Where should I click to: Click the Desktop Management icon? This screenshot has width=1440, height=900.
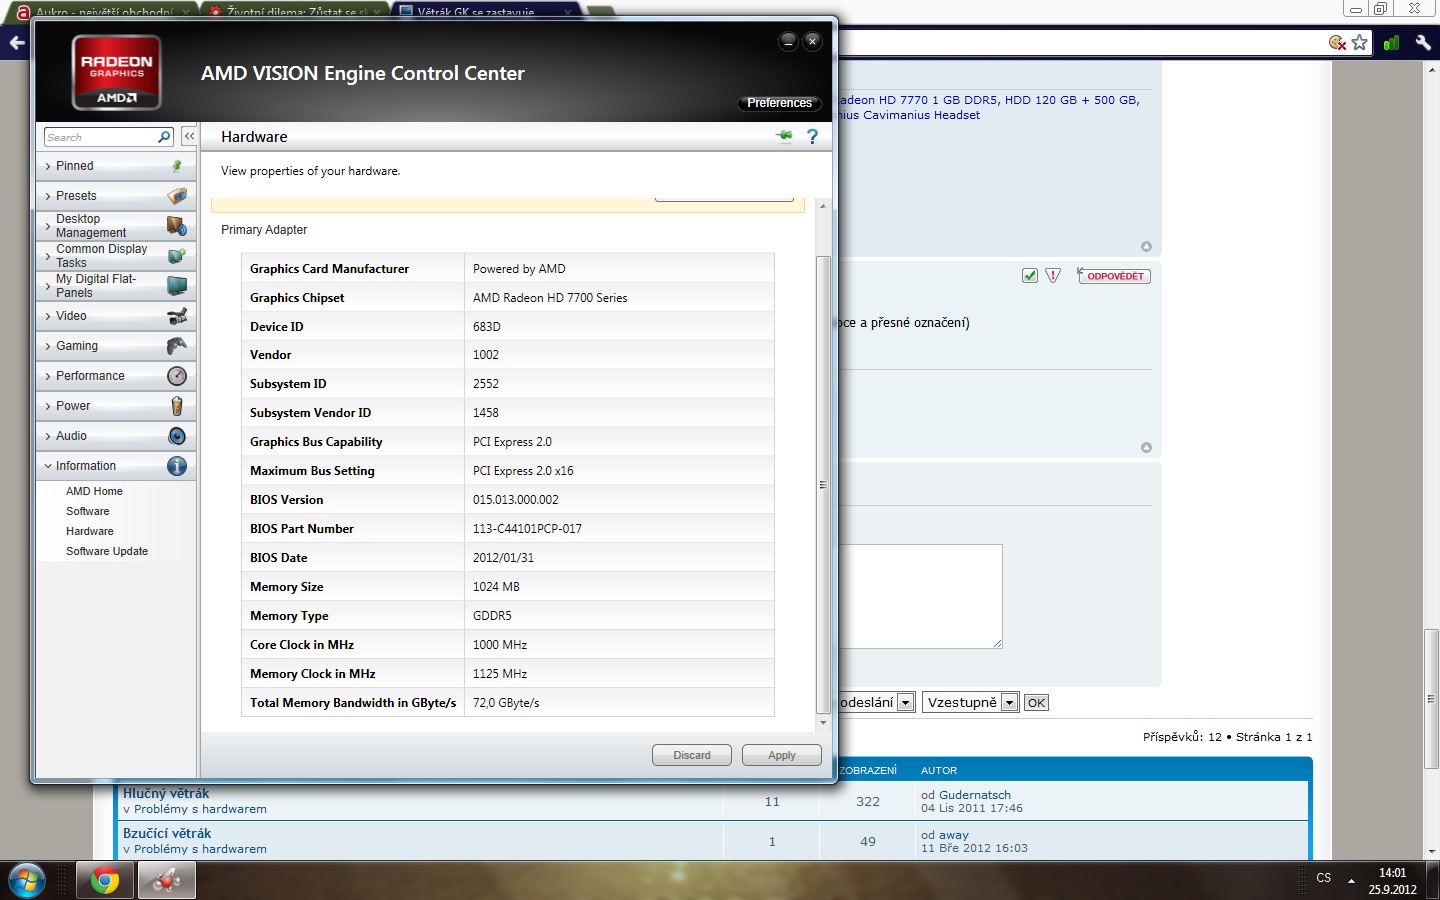tap(177, 226)
